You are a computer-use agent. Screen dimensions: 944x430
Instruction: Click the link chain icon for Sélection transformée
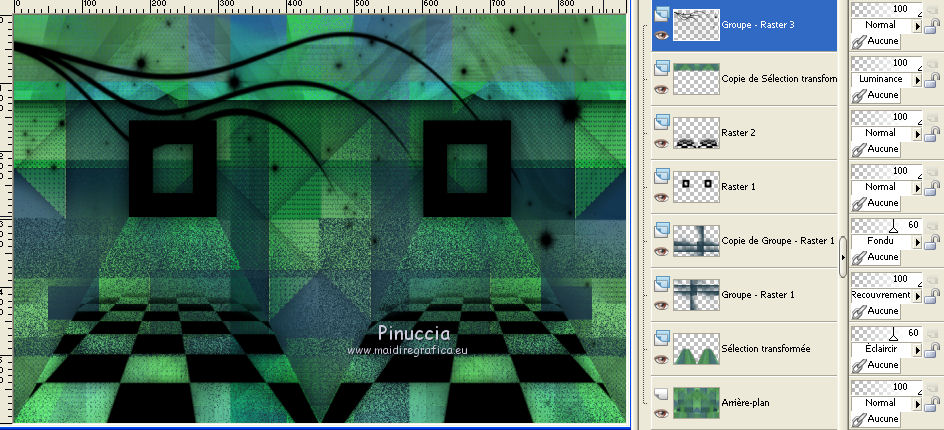pyautogui.click(x=859, y=365)
